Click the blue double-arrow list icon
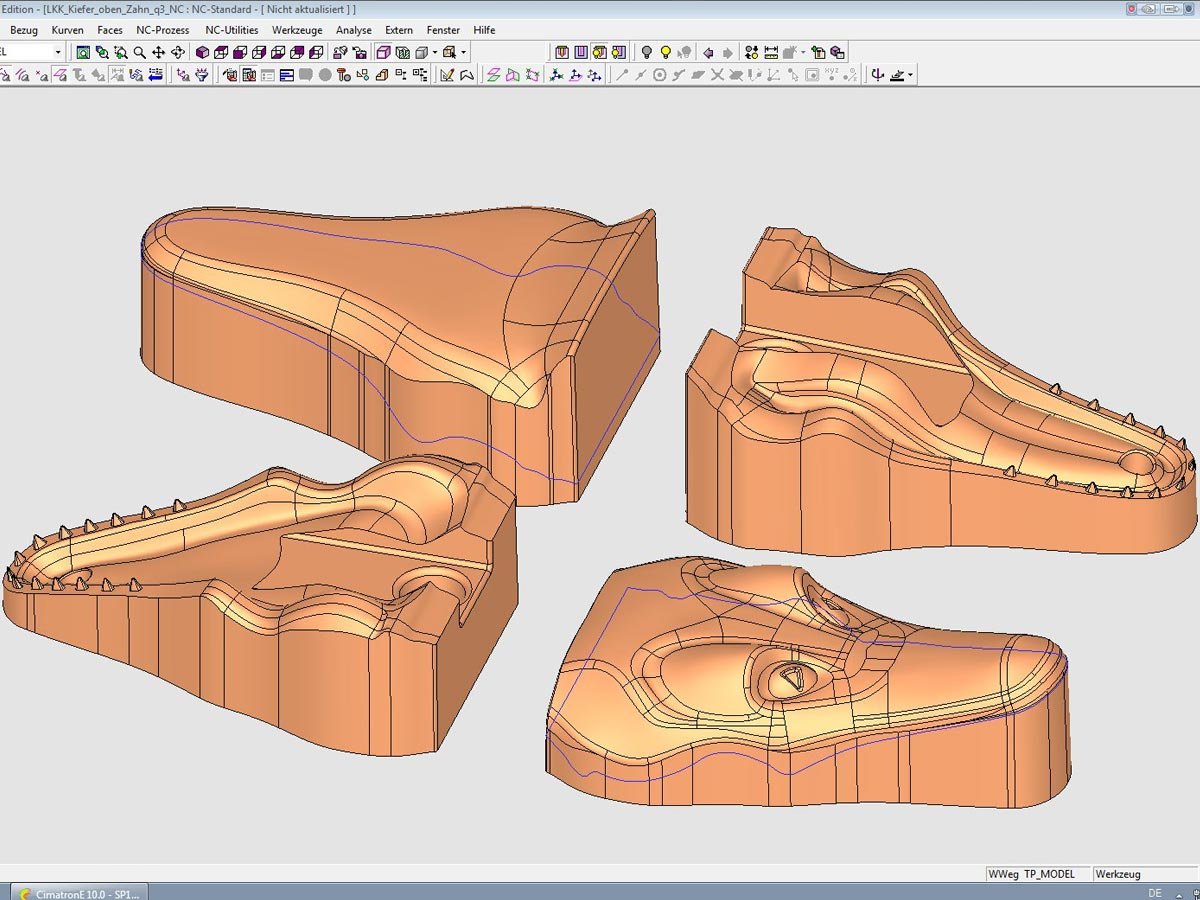1200x900 pixels. pos(155,74)
